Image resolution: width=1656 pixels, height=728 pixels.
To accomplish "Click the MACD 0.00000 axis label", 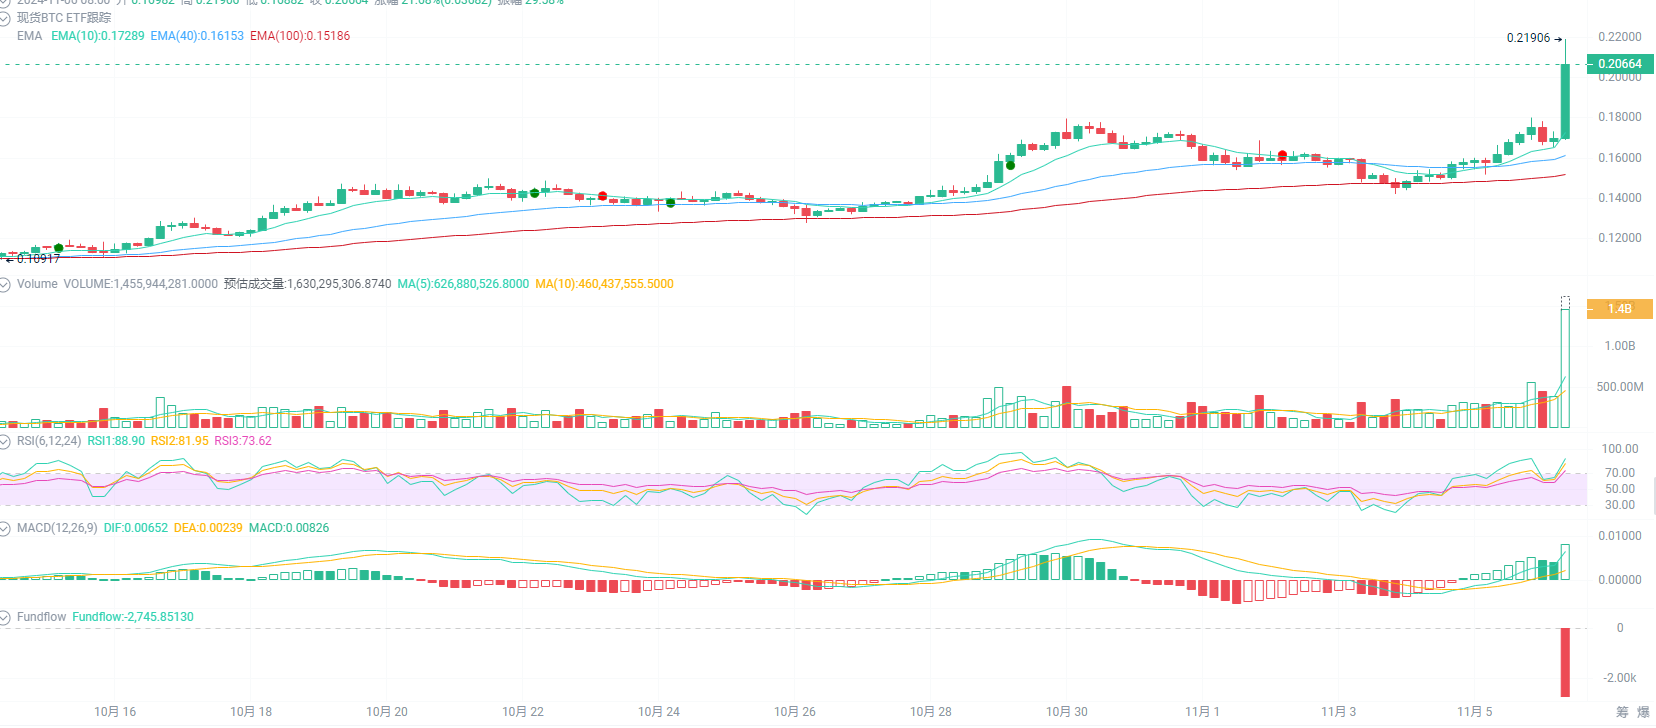I will point(1620,580).
